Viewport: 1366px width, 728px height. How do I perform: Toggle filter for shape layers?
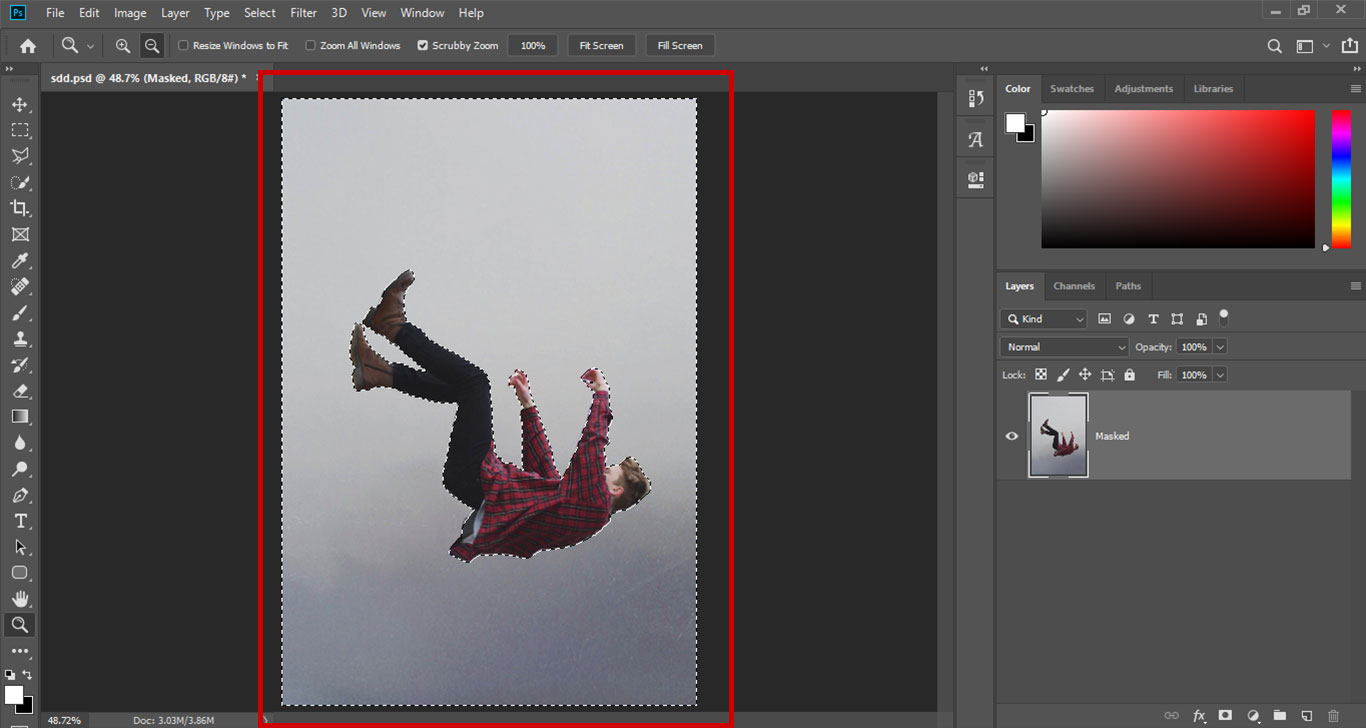1177,319
